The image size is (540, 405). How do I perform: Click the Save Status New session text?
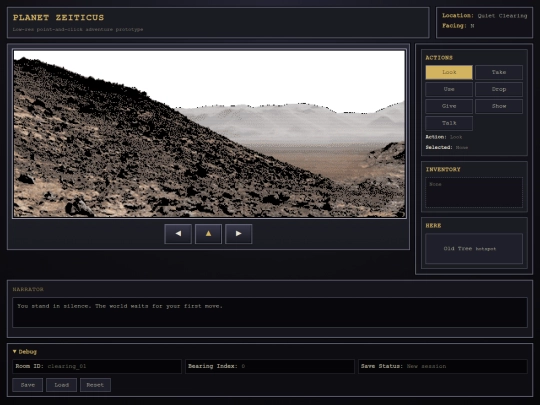pos(403,366)
